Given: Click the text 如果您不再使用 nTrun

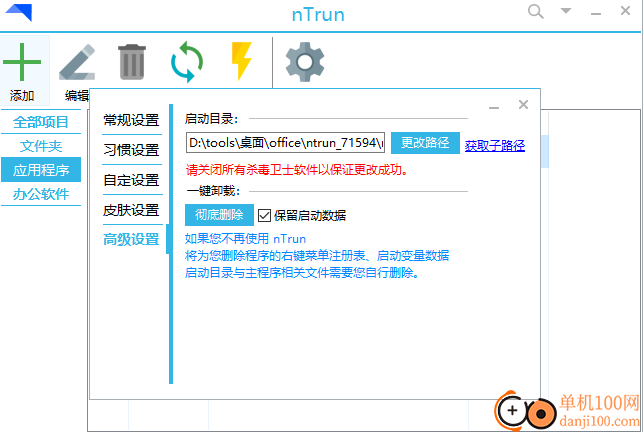Looking at the screenshot, I should pos(245,238).
